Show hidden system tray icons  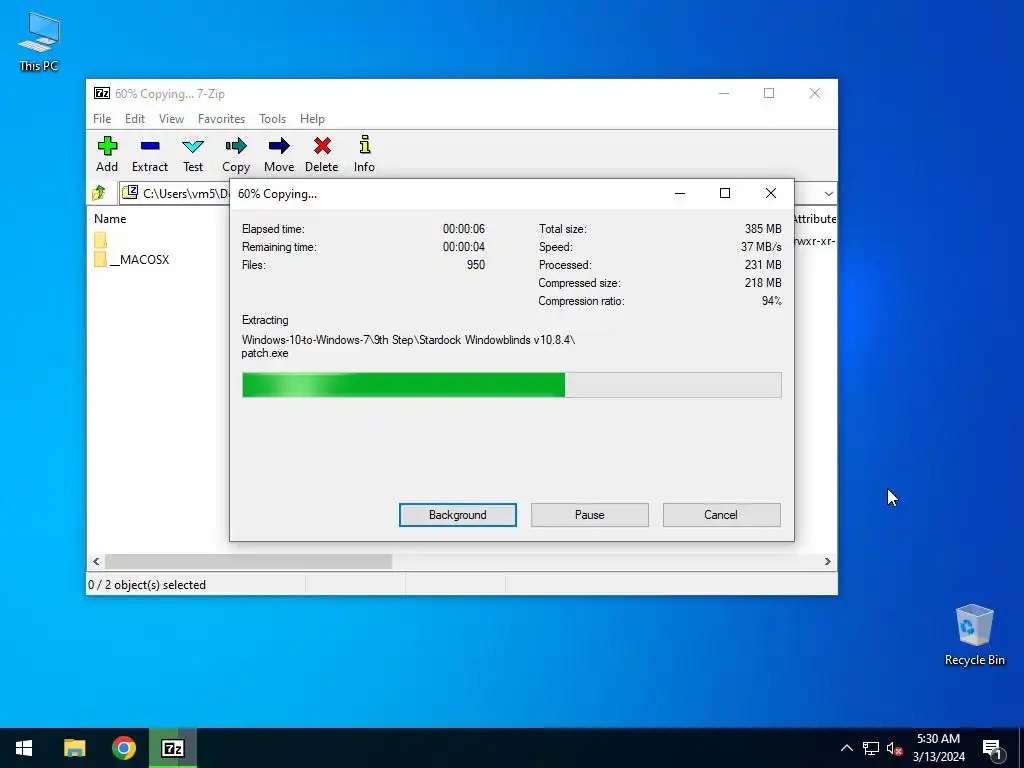pos(846,748)
